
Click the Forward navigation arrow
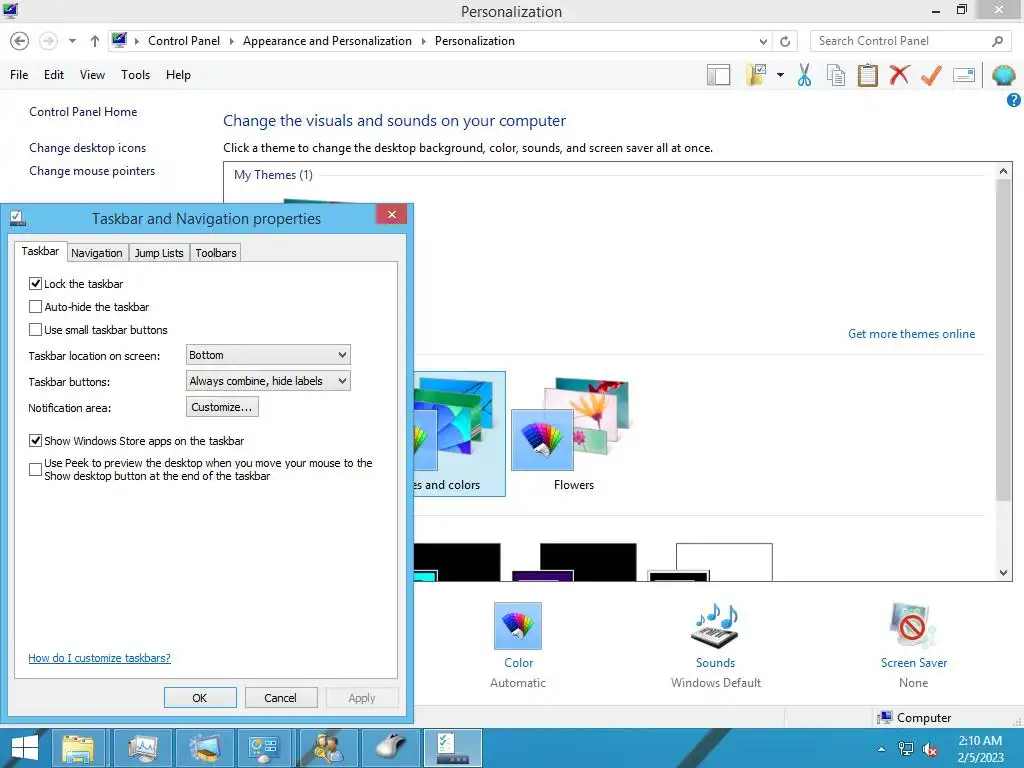[x=48, y=41]
